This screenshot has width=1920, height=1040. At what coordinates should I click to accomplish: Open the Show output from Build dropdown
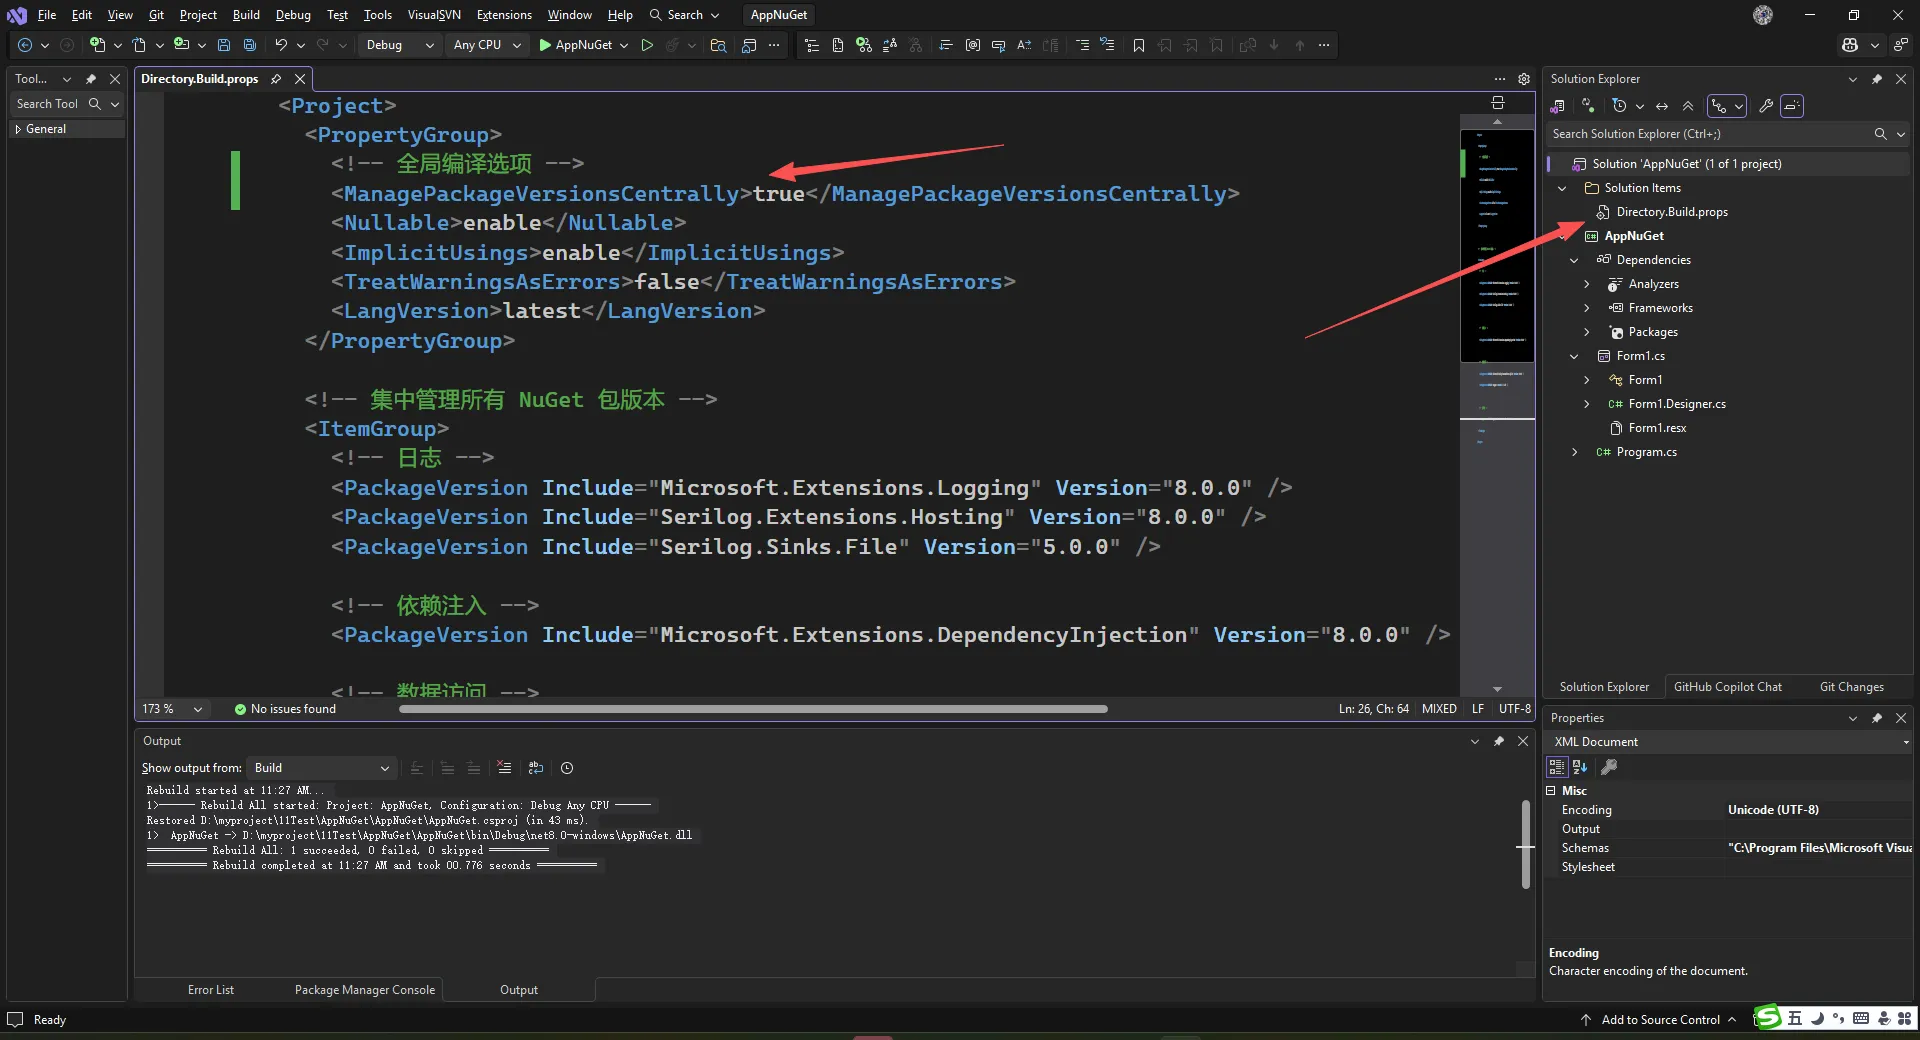pyautogui.click(x=321, y=768)
